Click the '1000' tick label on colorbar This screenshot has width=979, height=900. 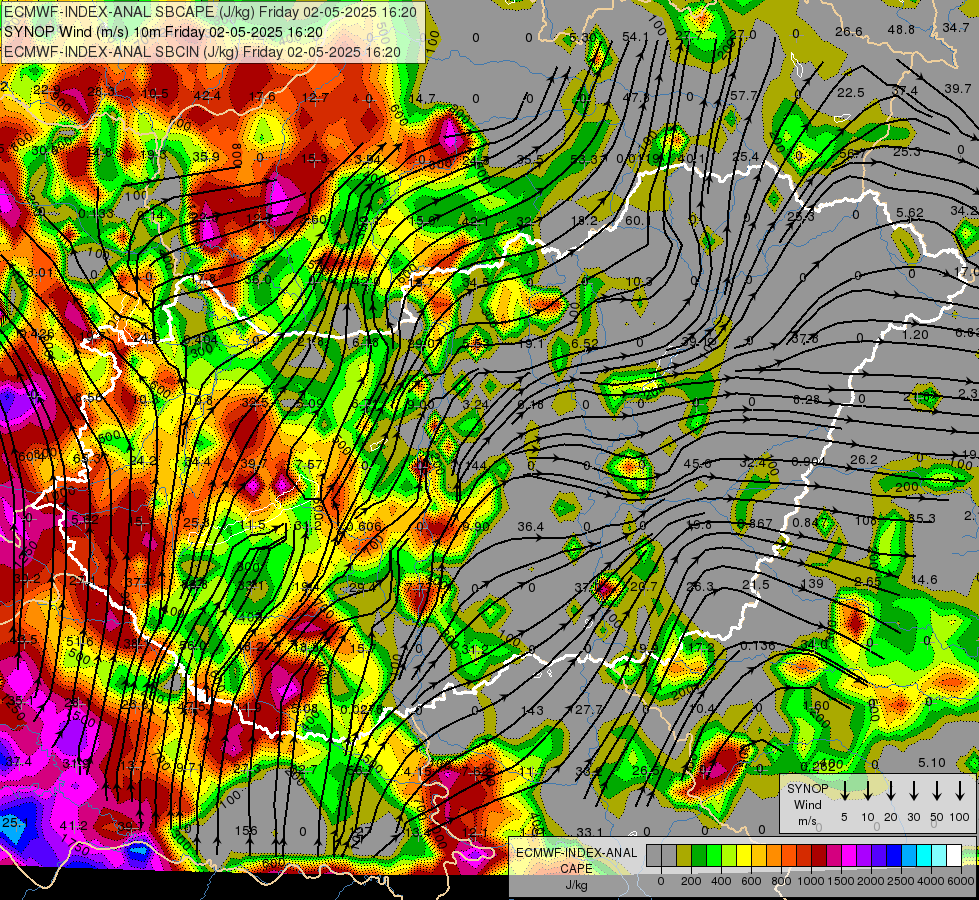811,881
